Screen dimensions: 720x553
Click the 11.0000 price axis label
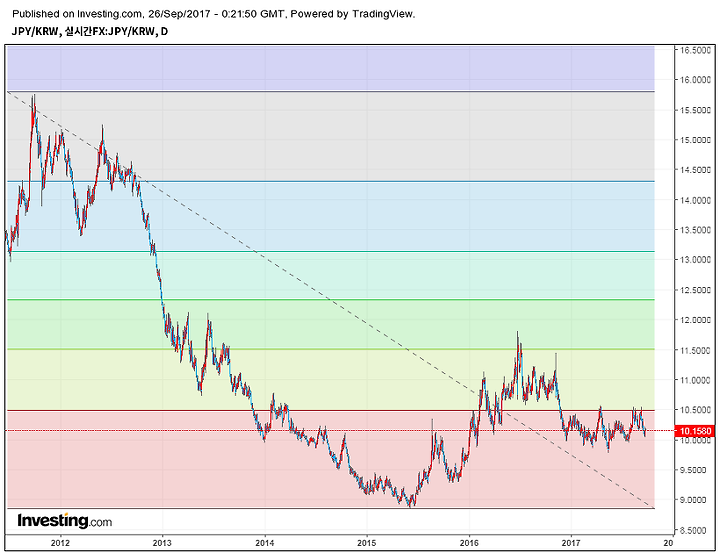pyautogui.click(x=696, y=380)
